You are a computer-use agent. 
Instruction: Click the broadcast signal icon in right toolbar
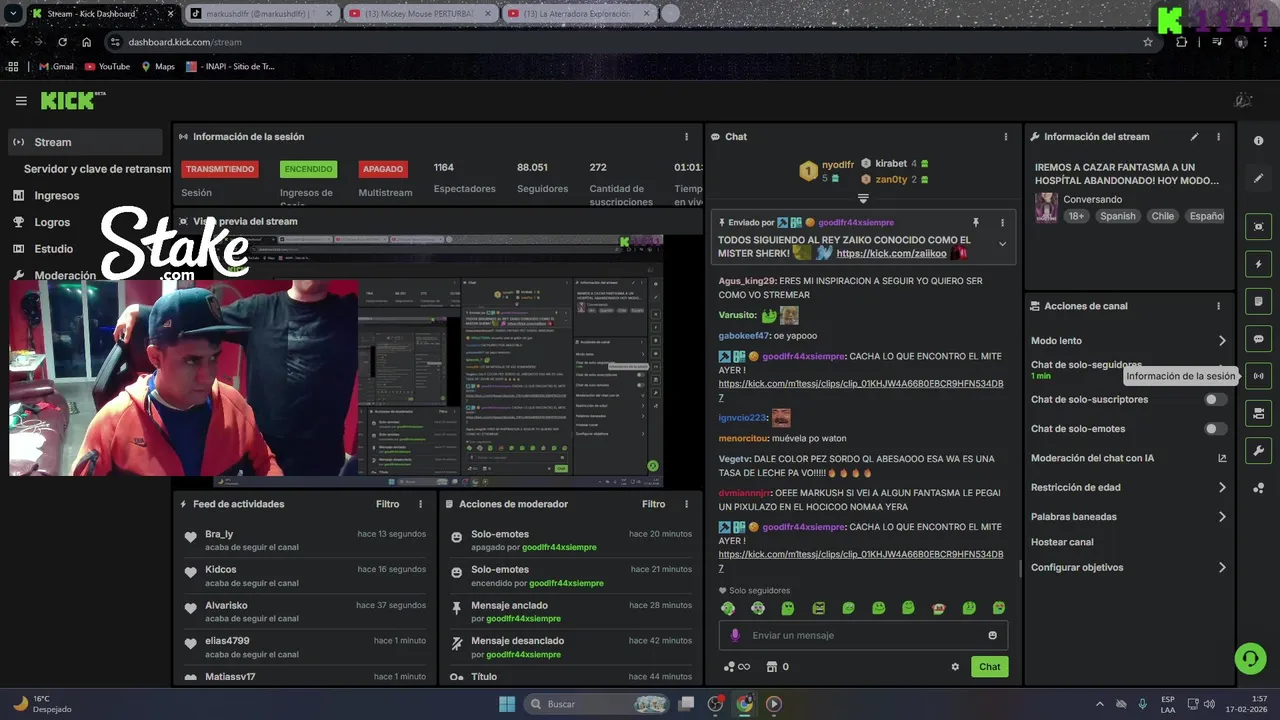point(1258,376)
